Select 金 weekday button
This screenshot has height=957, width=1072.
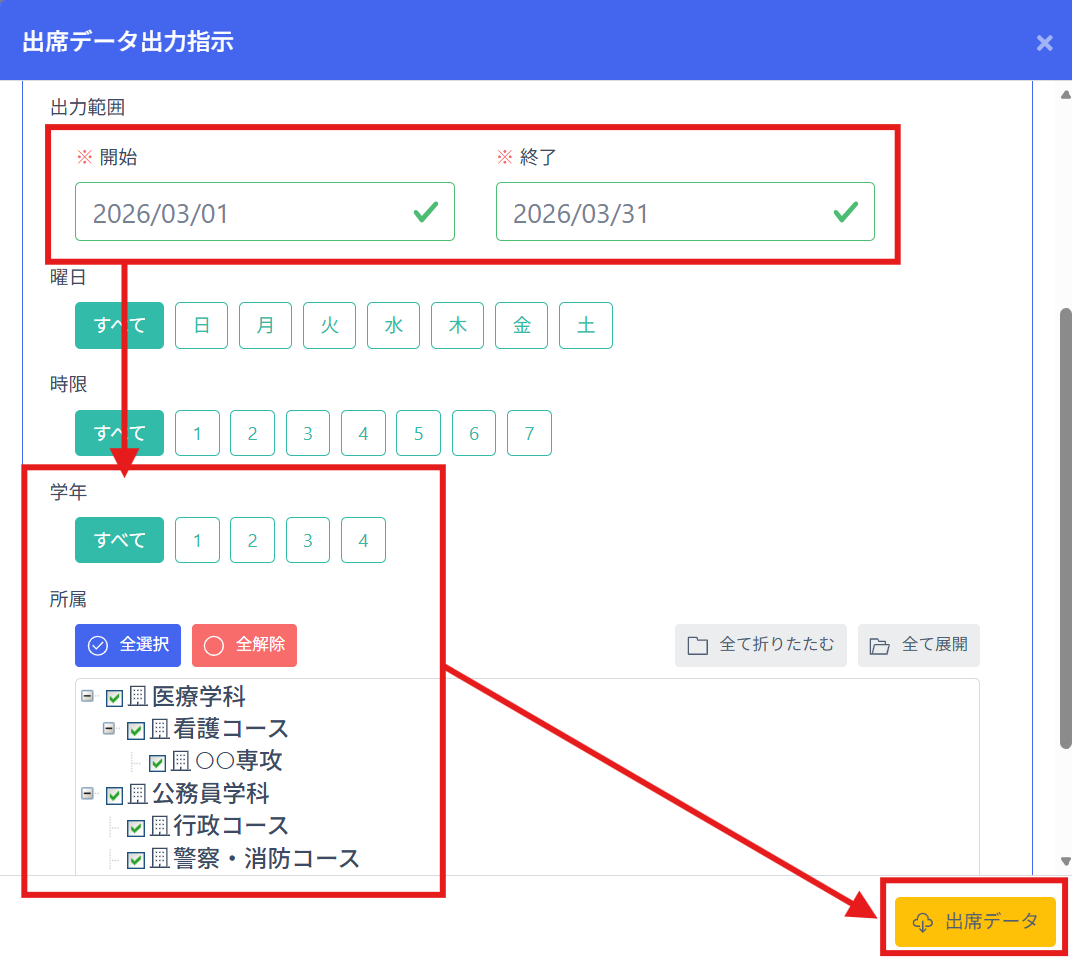521,325
